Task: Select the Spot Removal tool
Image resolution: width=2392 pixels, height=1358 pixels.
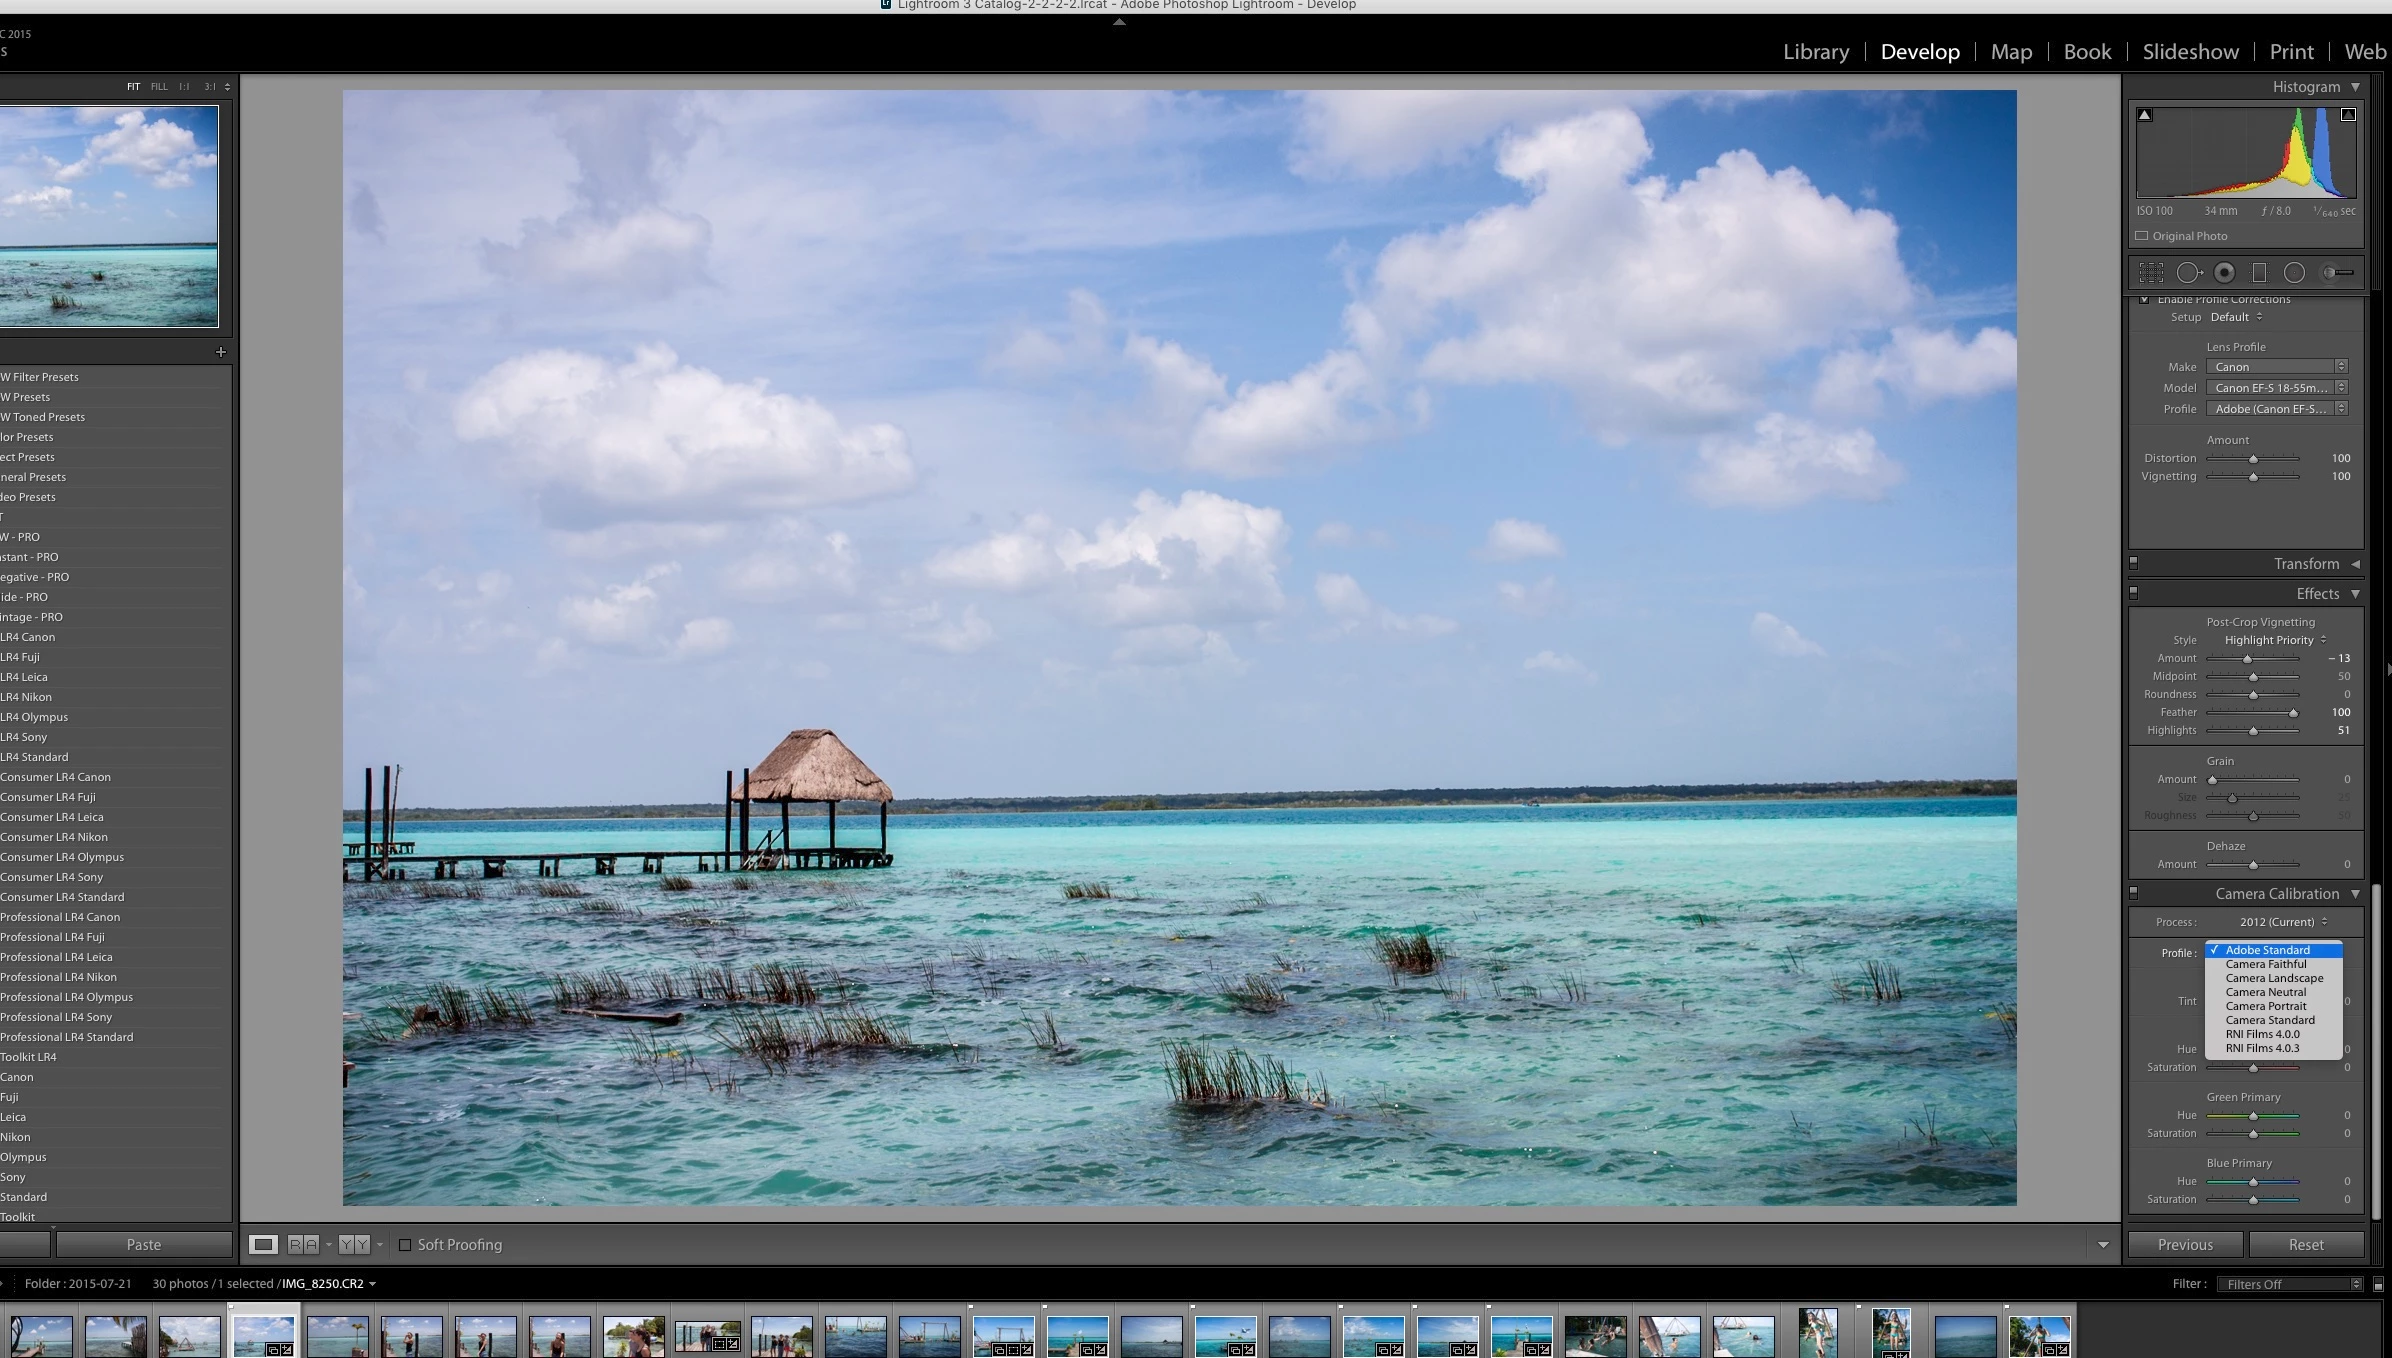Action: coord(2188,272)
